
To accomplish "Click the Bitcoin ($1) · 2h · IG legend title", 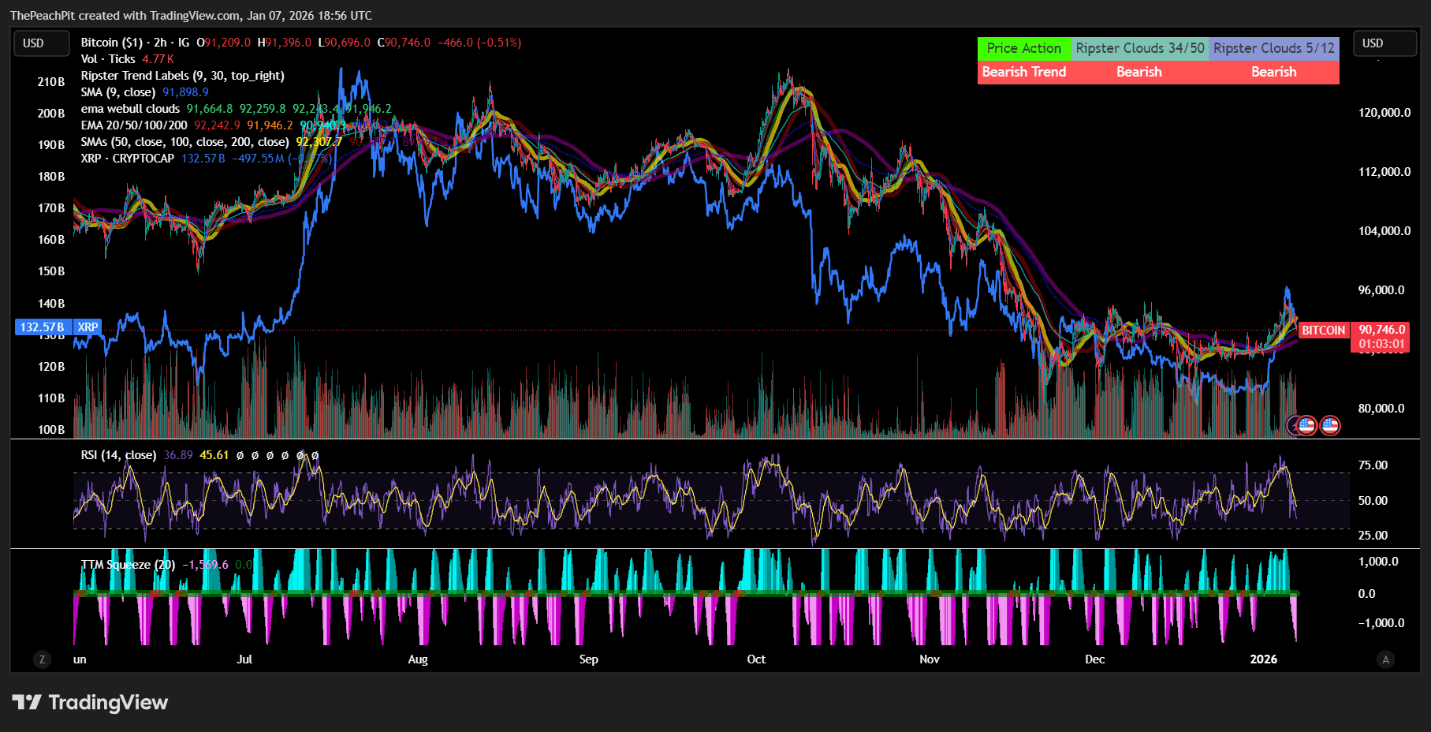I will 132,42.
